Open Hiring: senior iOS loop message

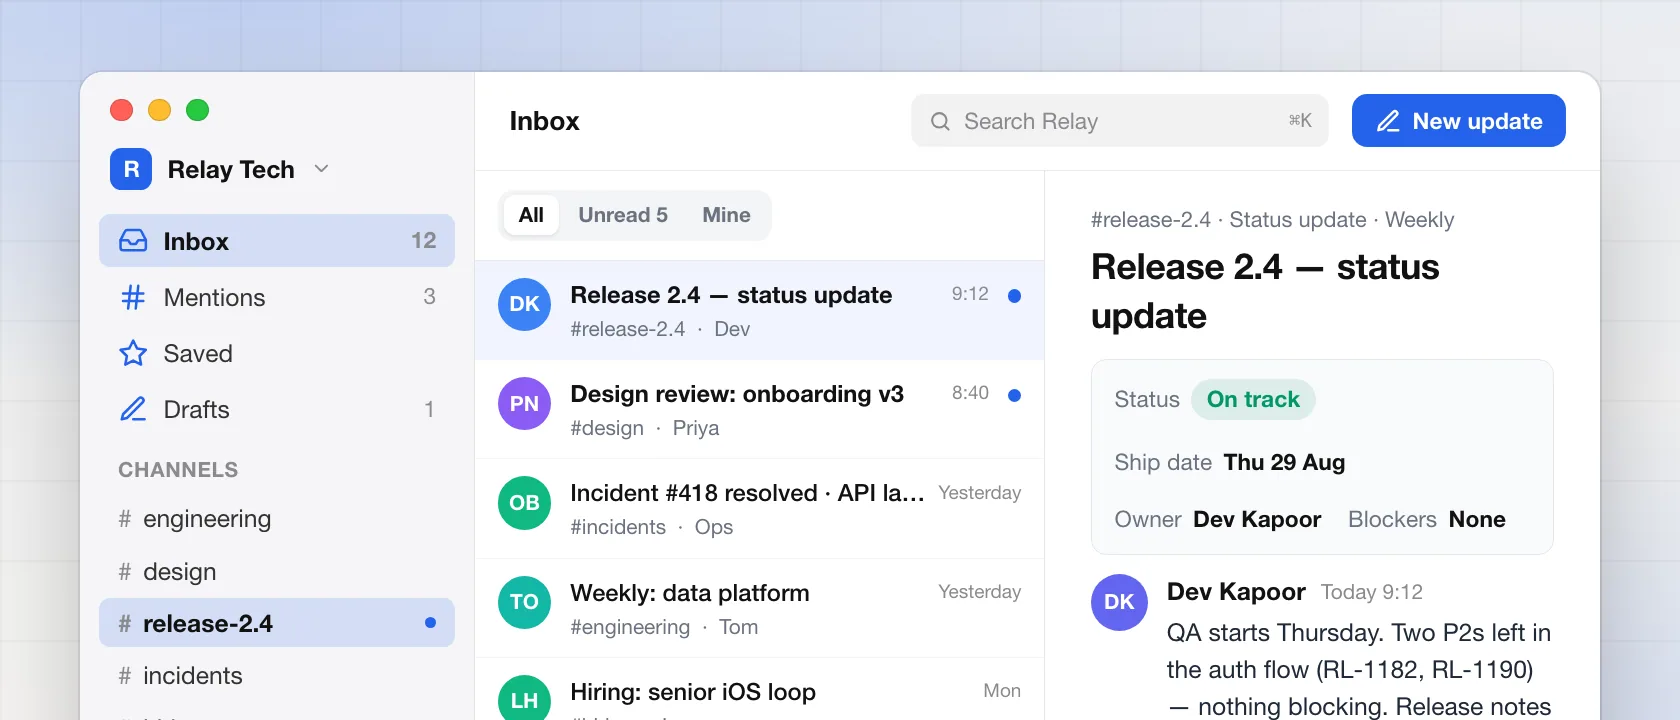pyautogui.click(x=760, y=689)
